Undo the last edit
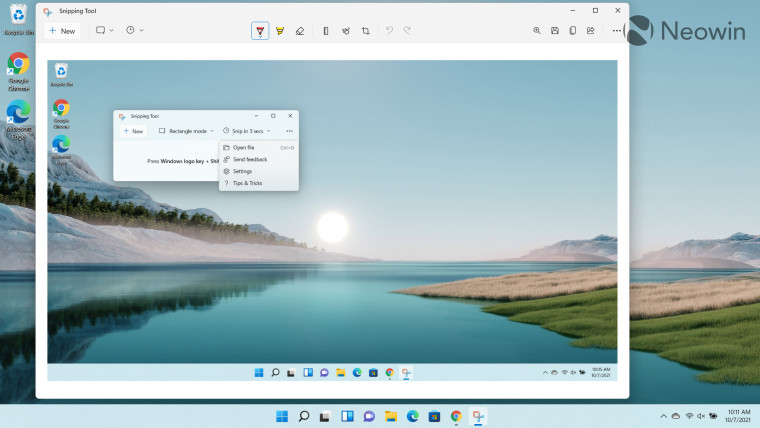Screen dimensions: 760x428 [x=389, y=31]
